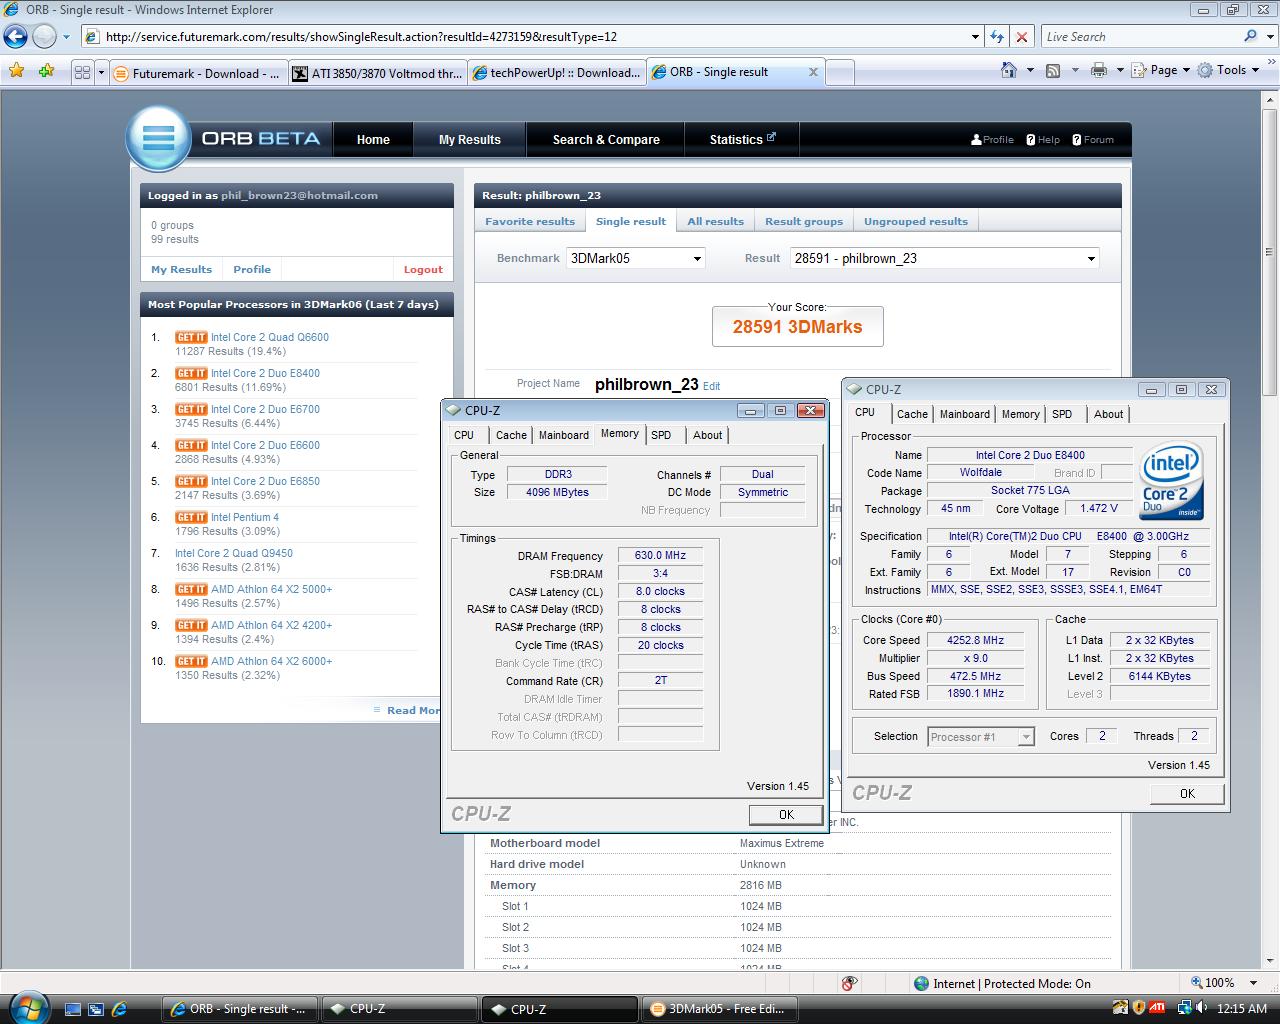This screenshot has width=1280, height=1024.
Task: Click the security shield tray icon
Action: tap(1138, 1008)
